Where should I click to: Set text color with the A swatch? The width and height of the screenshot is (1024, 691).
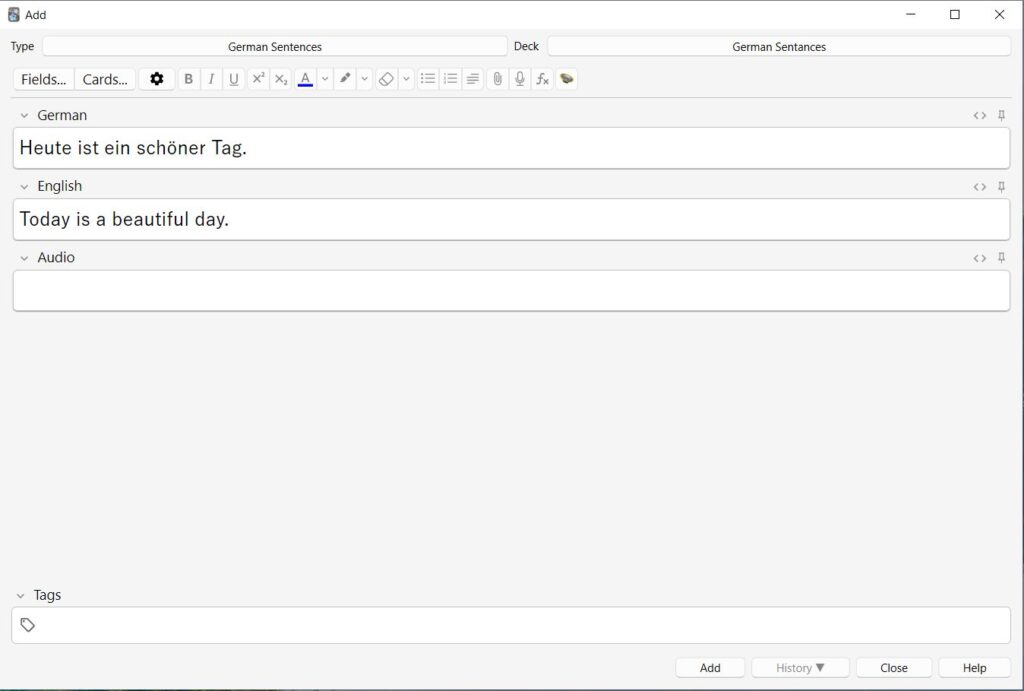305,78
